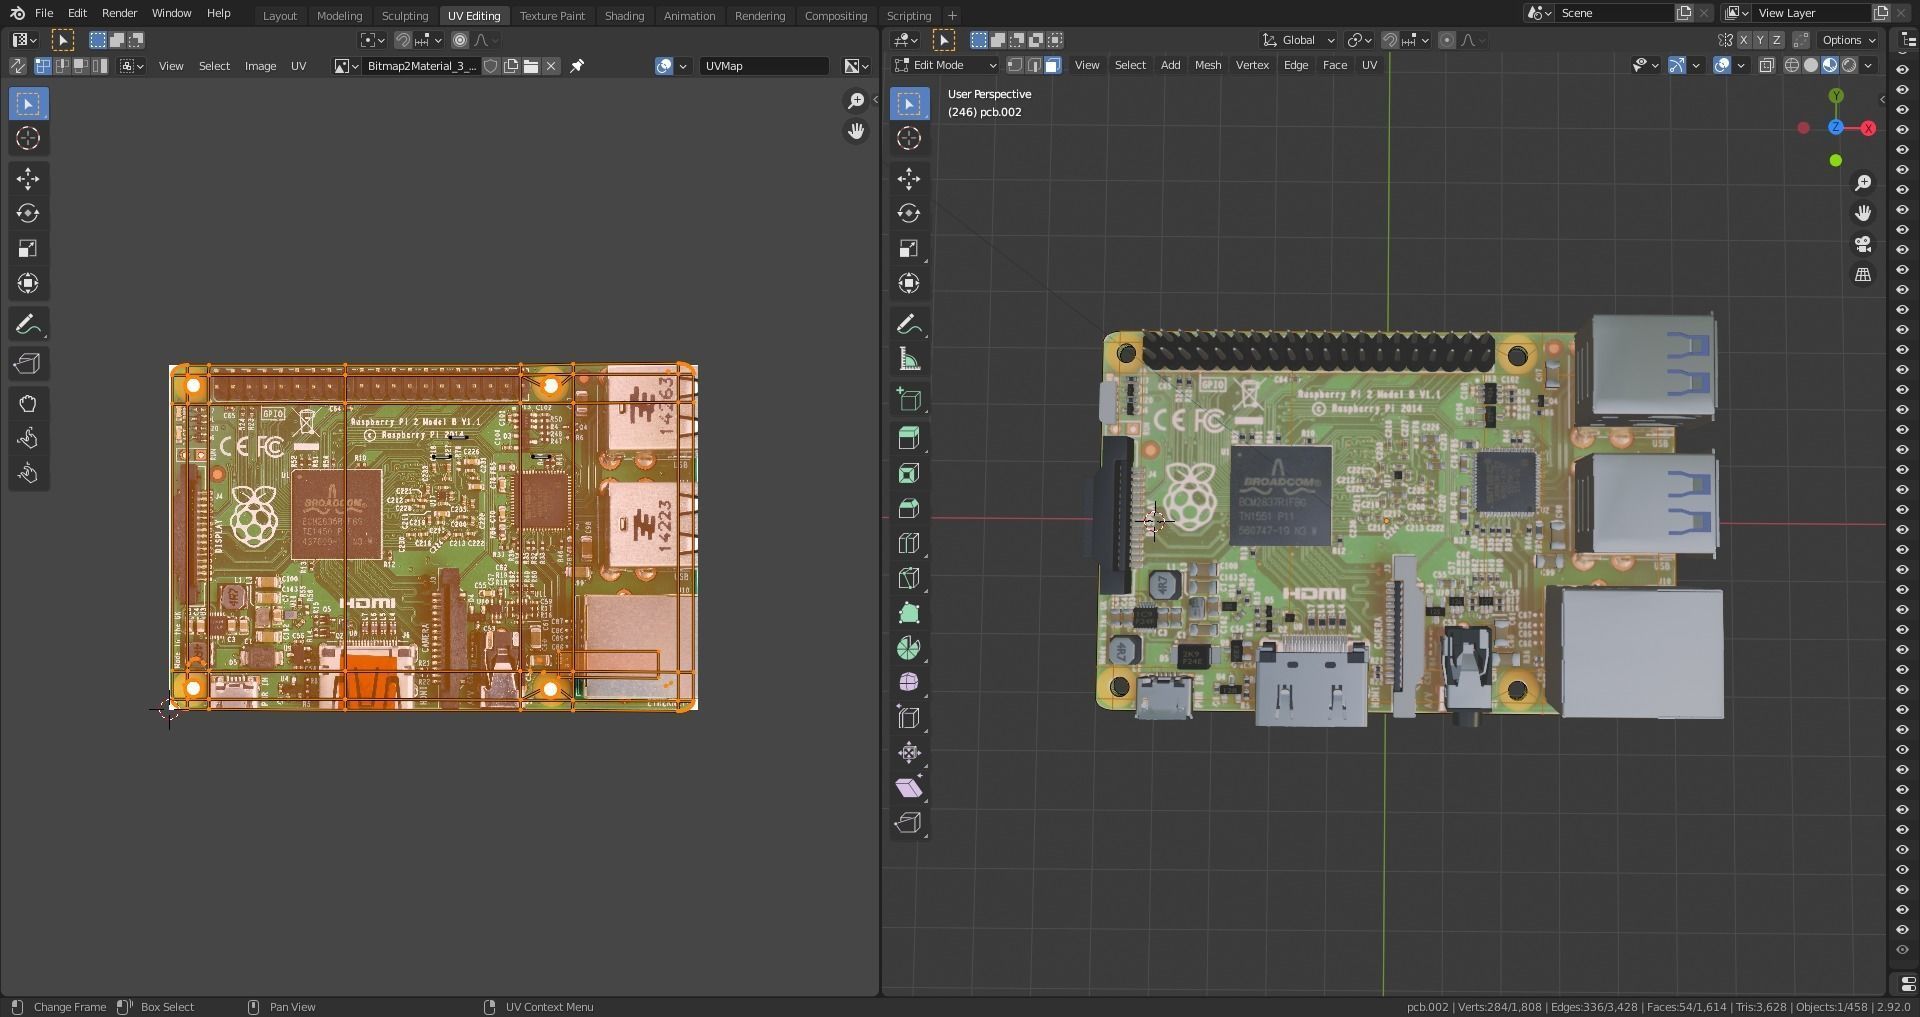The width and height of the screenshot is (1920, 1017).
Task: Select the Edge Slide tool
Action: [x=909, y=718]
